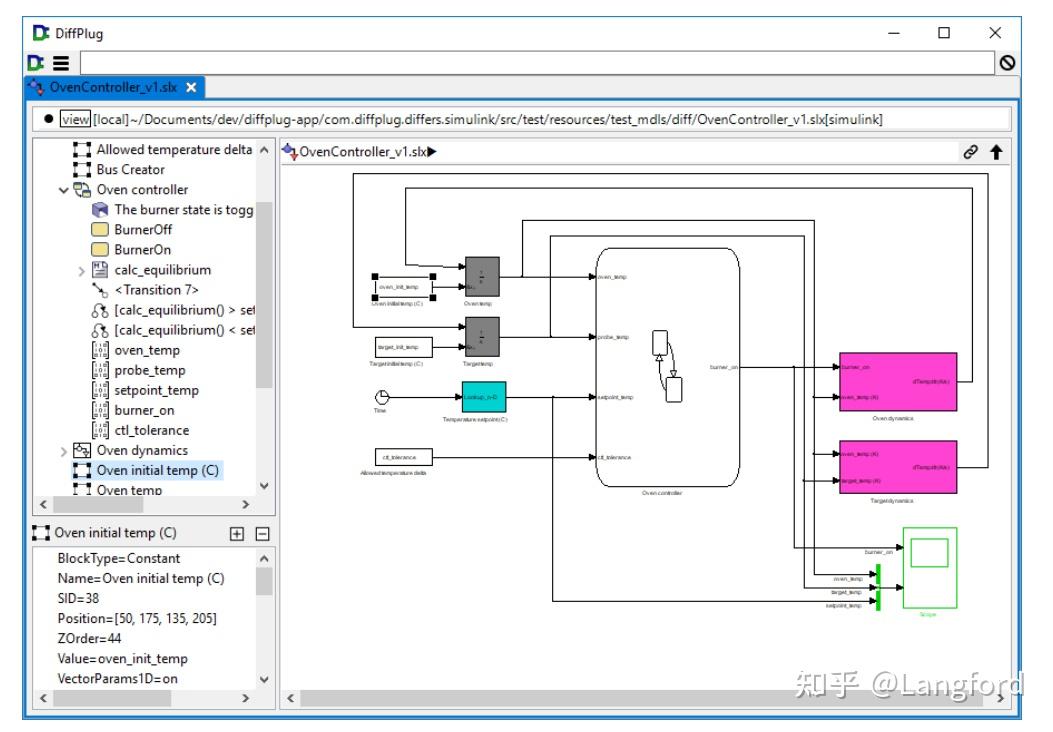Click the gray Oven temp integrator block
Screen dimensions: 1053x732
482,277
